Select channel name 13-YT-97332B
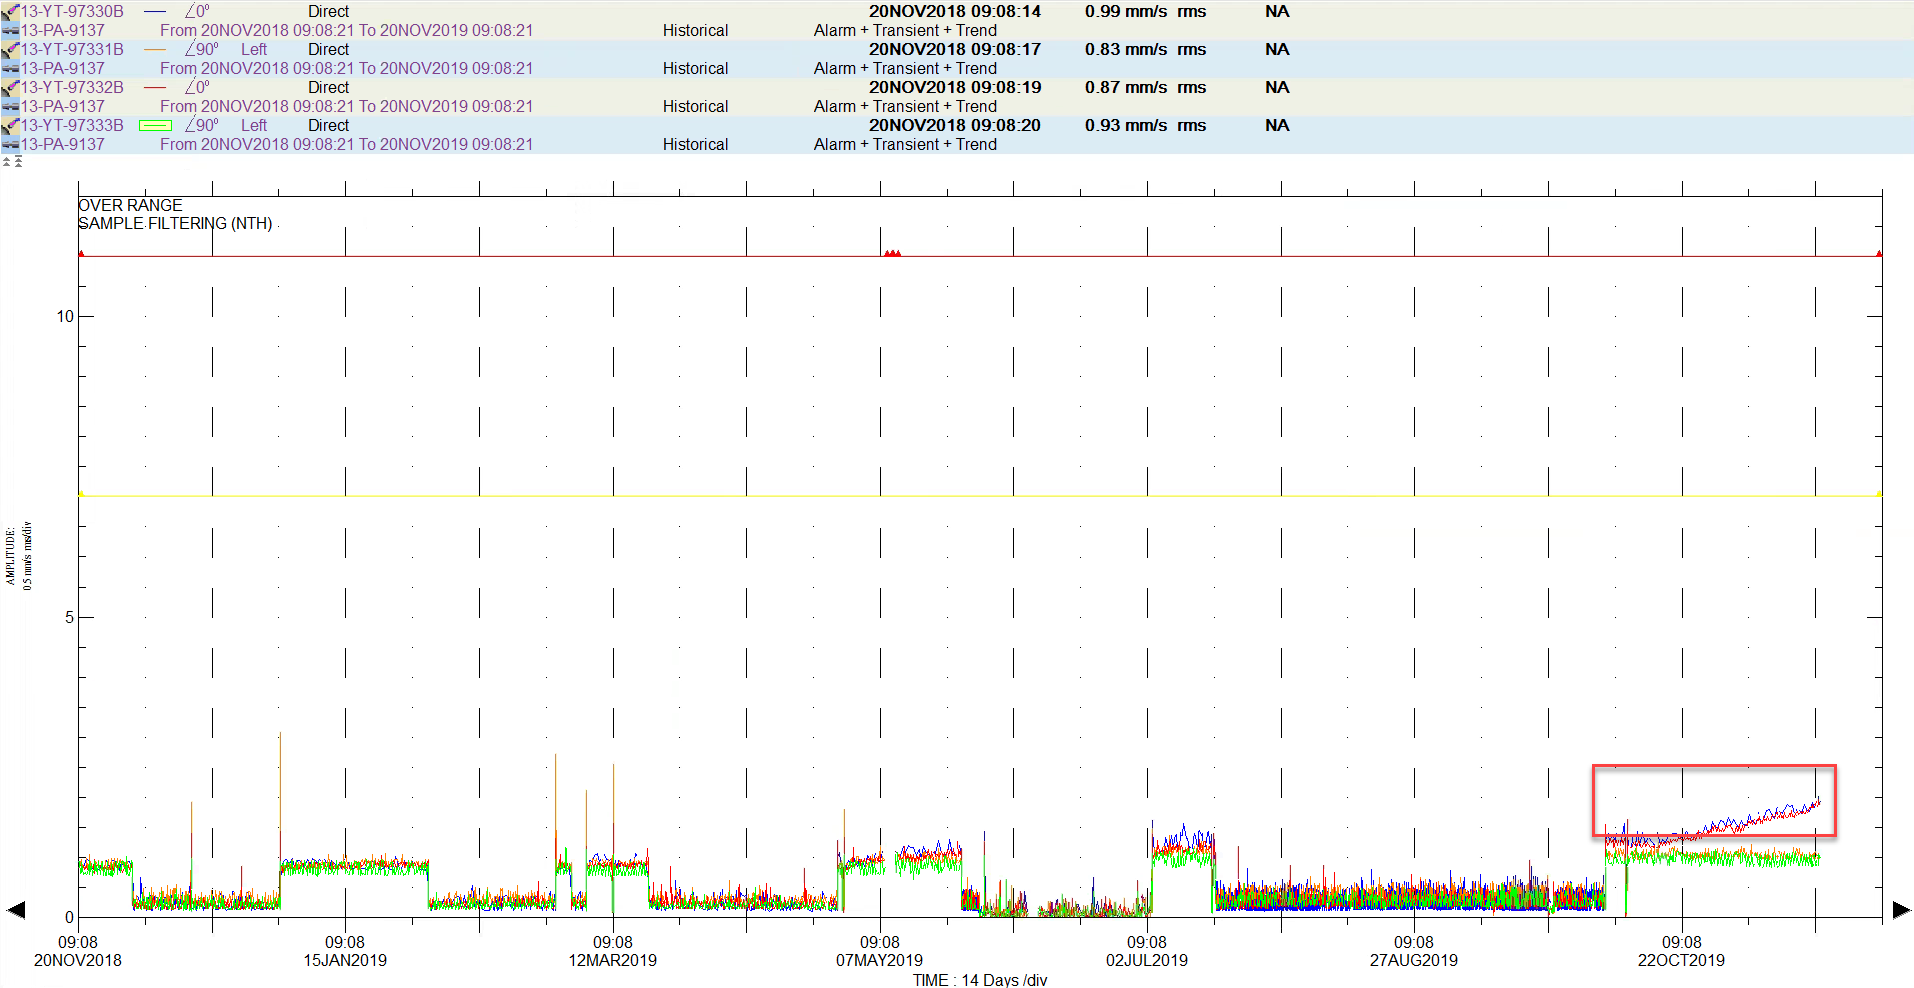Viewport: 1914px width, 988px height. (x=73, y=88)
